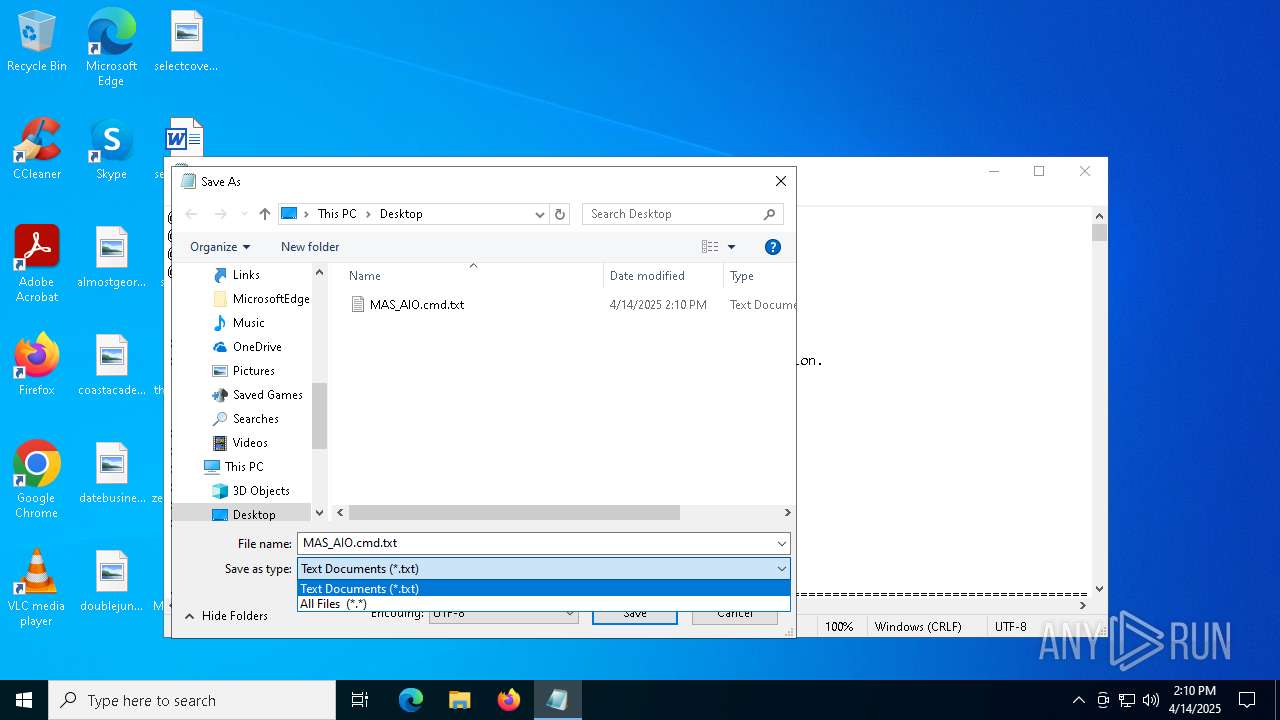Select the CCleaner desktop icon
Screen dimensions: 1280x720
click(x=37, y=150)
